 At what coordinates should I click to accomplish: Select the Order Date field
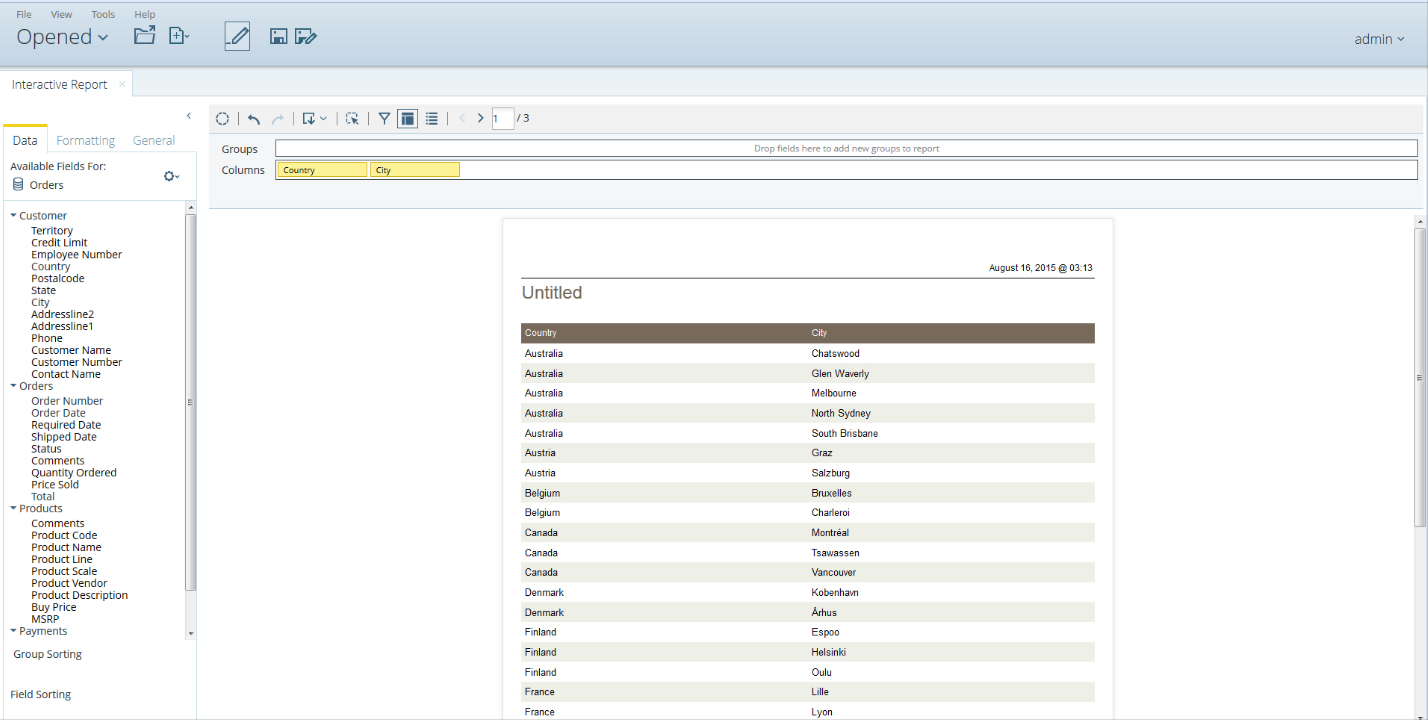pos(58,413)
